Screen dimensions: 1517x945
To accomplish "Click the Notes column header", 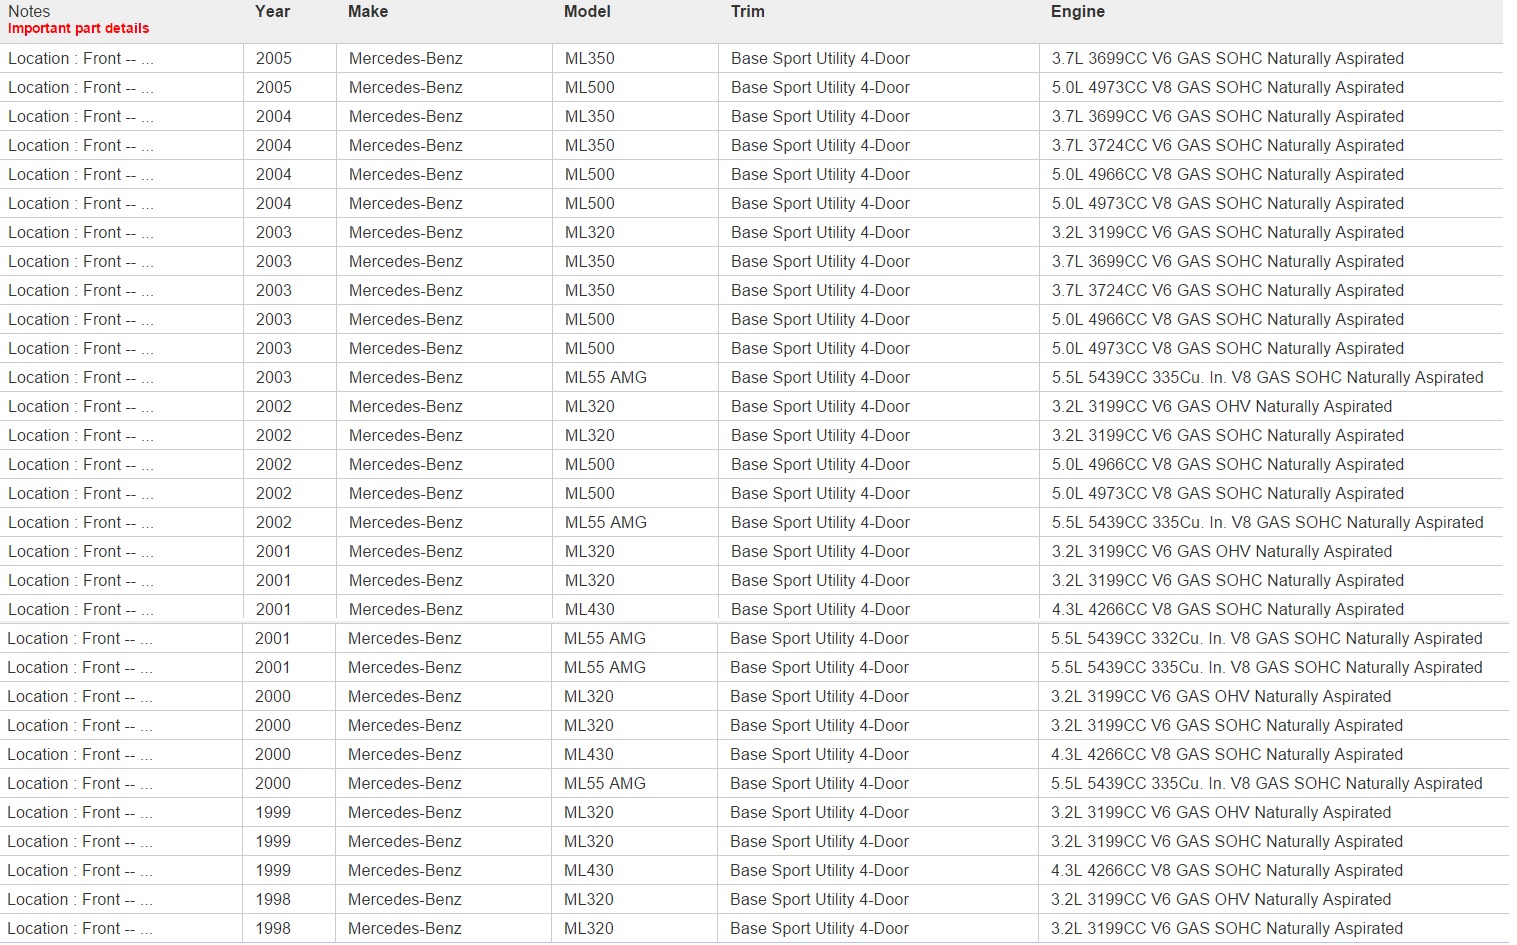I will tap(29, 11).
